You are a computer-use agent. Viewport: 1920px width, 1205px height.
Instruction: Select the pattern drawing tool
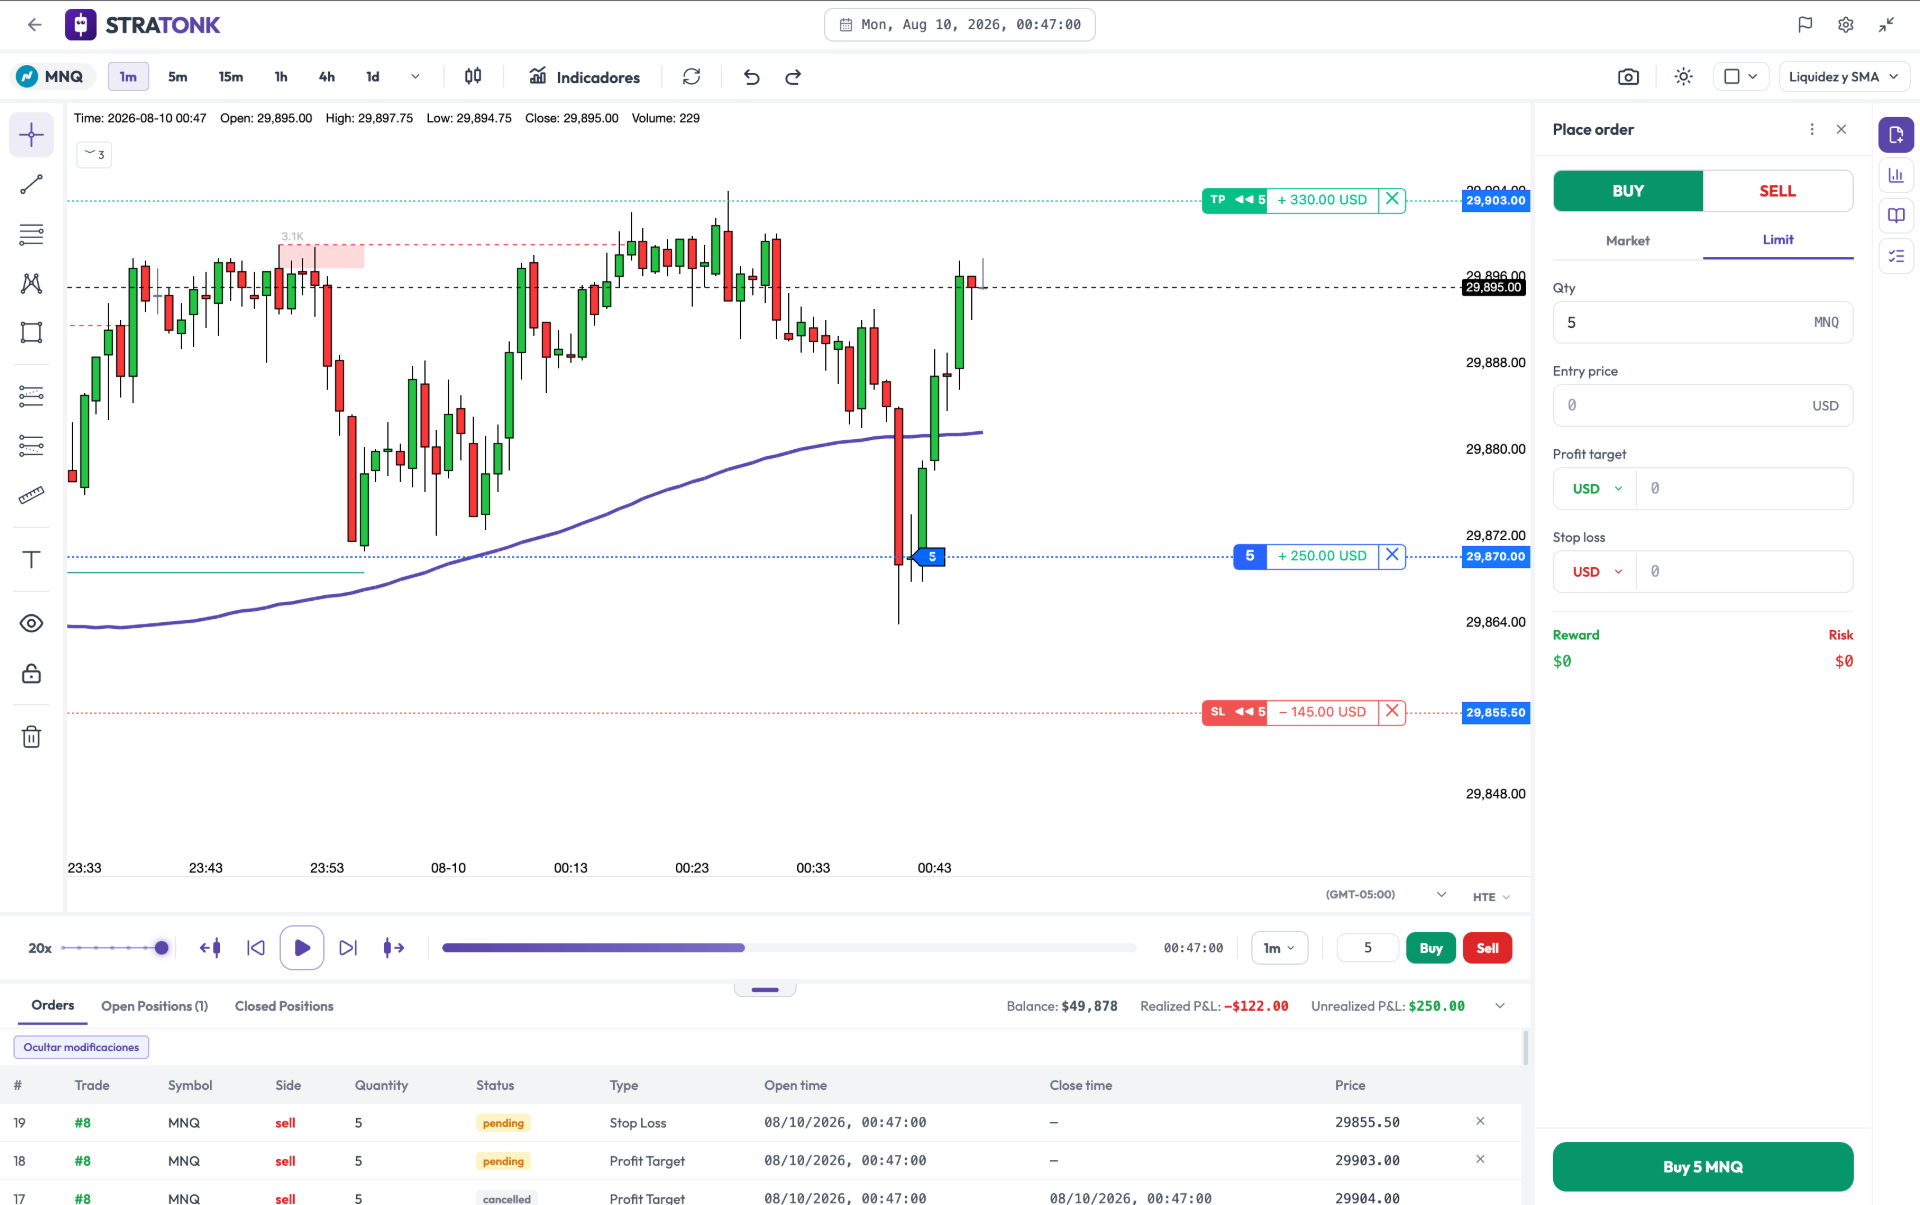pos(32,283)
